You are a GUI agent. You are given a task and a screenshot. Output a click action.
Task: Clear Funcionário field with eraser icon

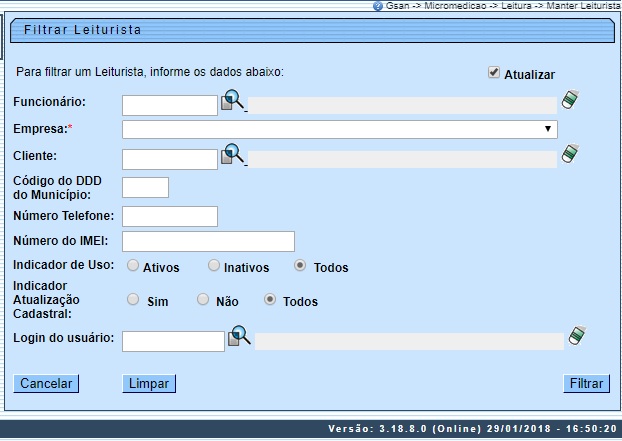click(x=570, y=100)
